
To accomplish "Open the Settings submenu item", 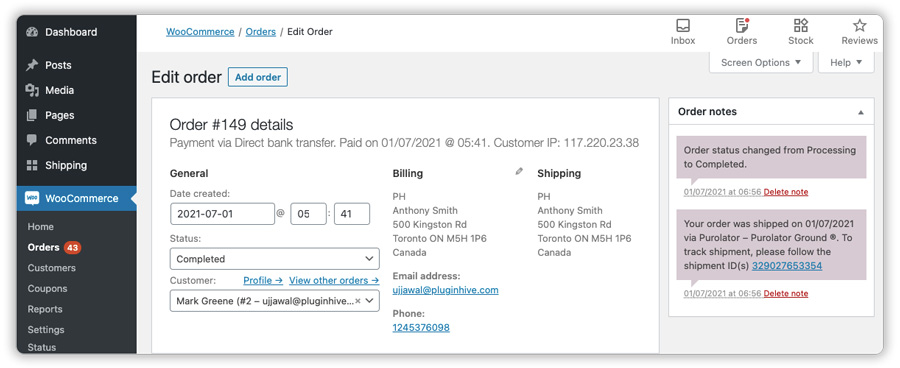I will (x=46, y=330).
